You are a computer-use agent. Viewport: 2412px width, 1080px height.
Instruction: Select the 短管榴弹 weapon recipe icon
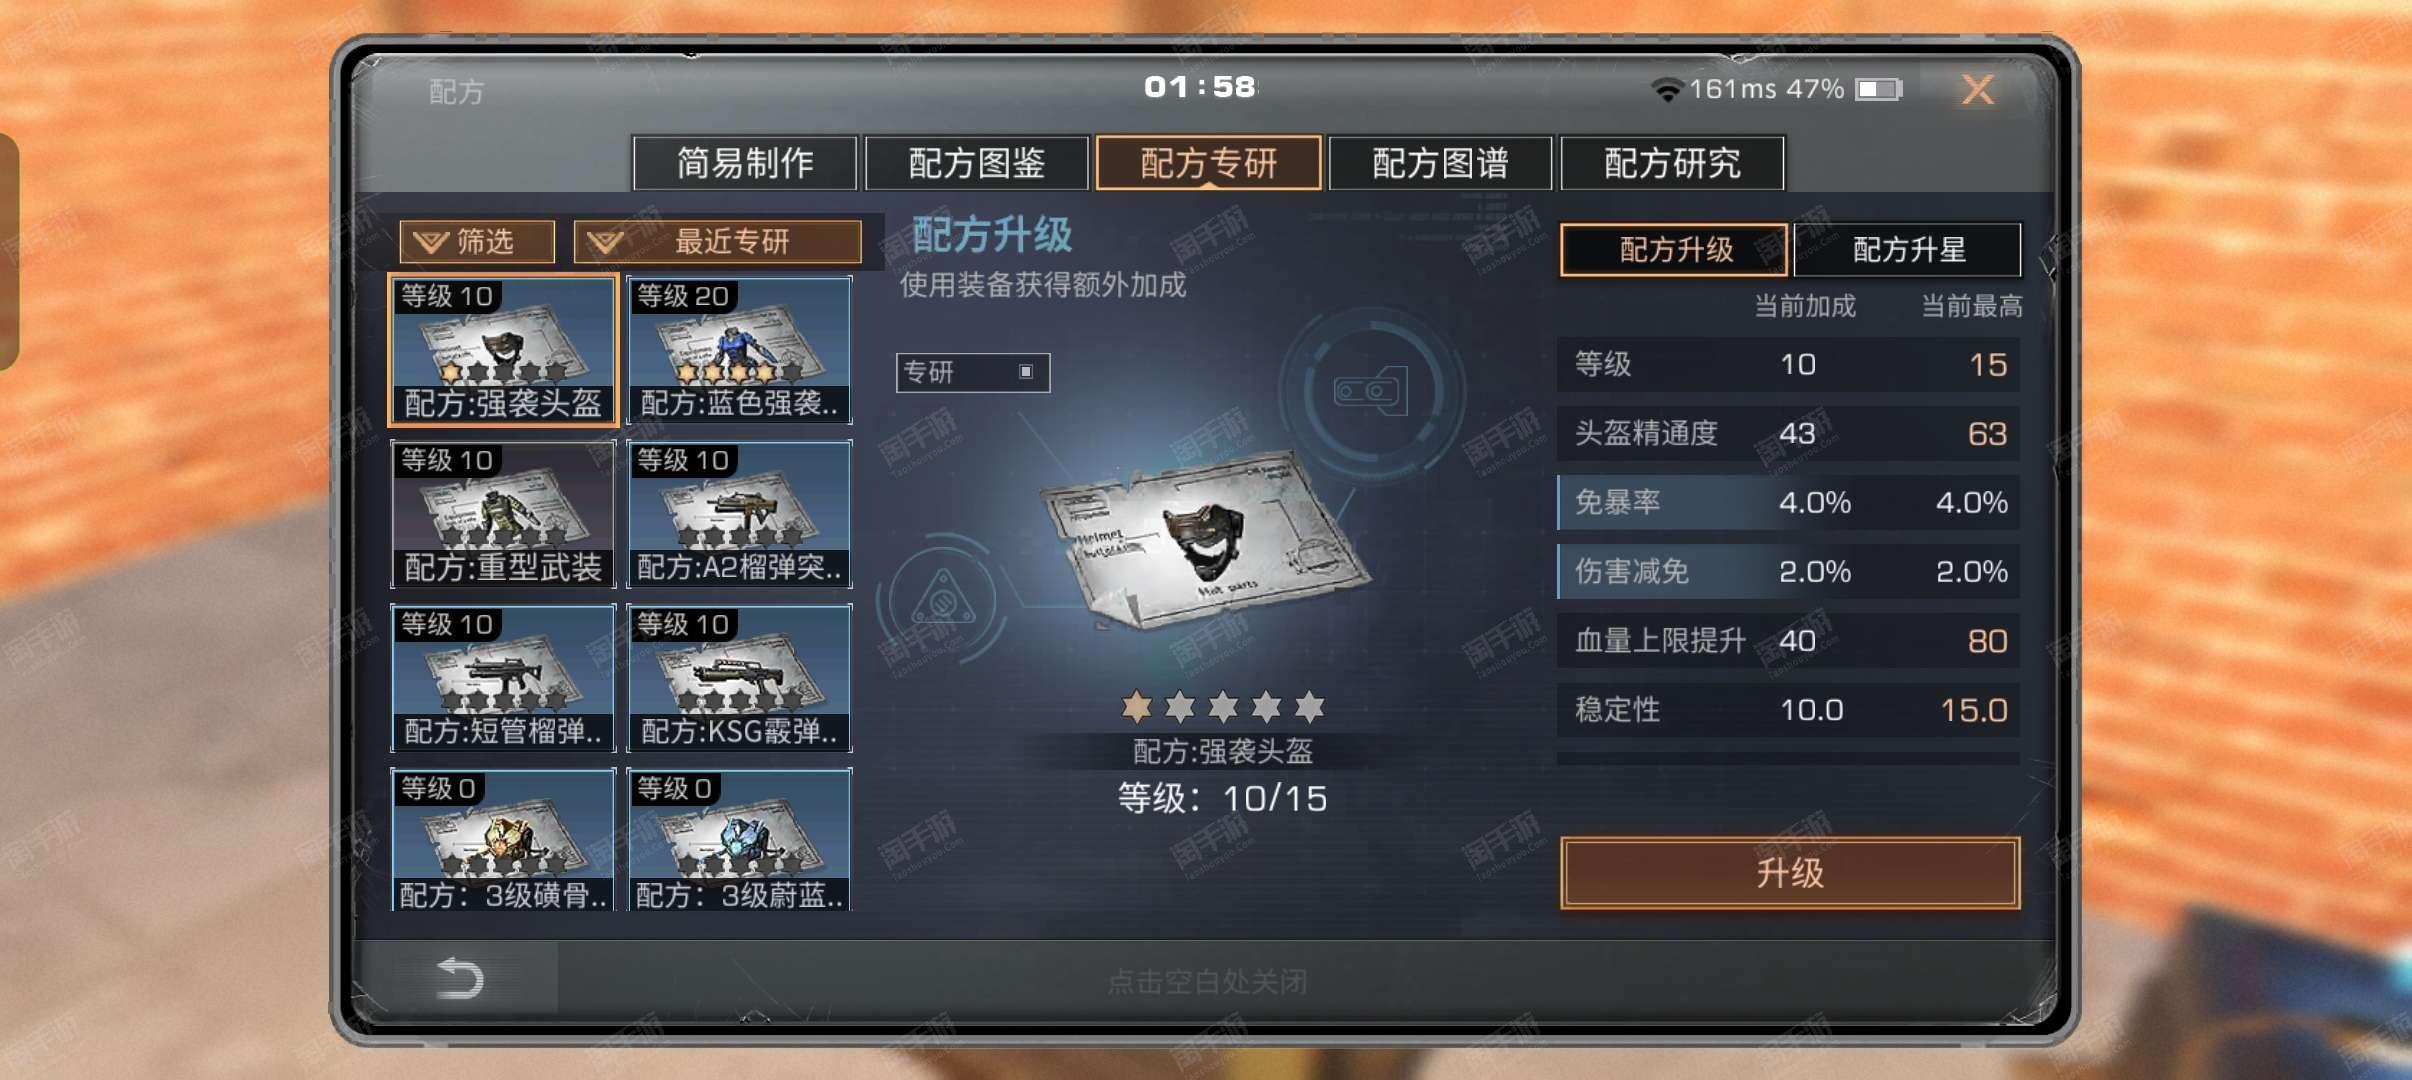(503, 678)
